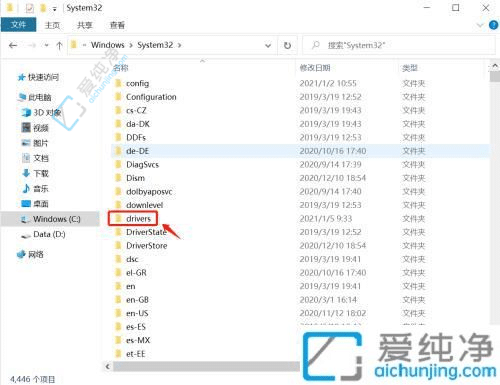Click the System32 search box
This screenshot has height=385, width=500.
[x=398, y=45]
